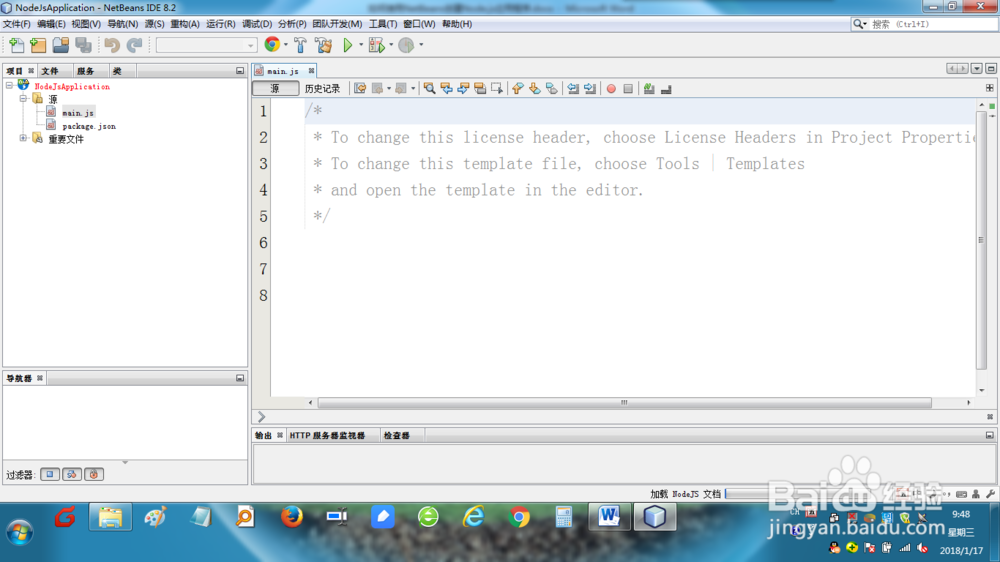1000x562 pixels.
Task: Select main.js in project tree
Action: (78, 113)
